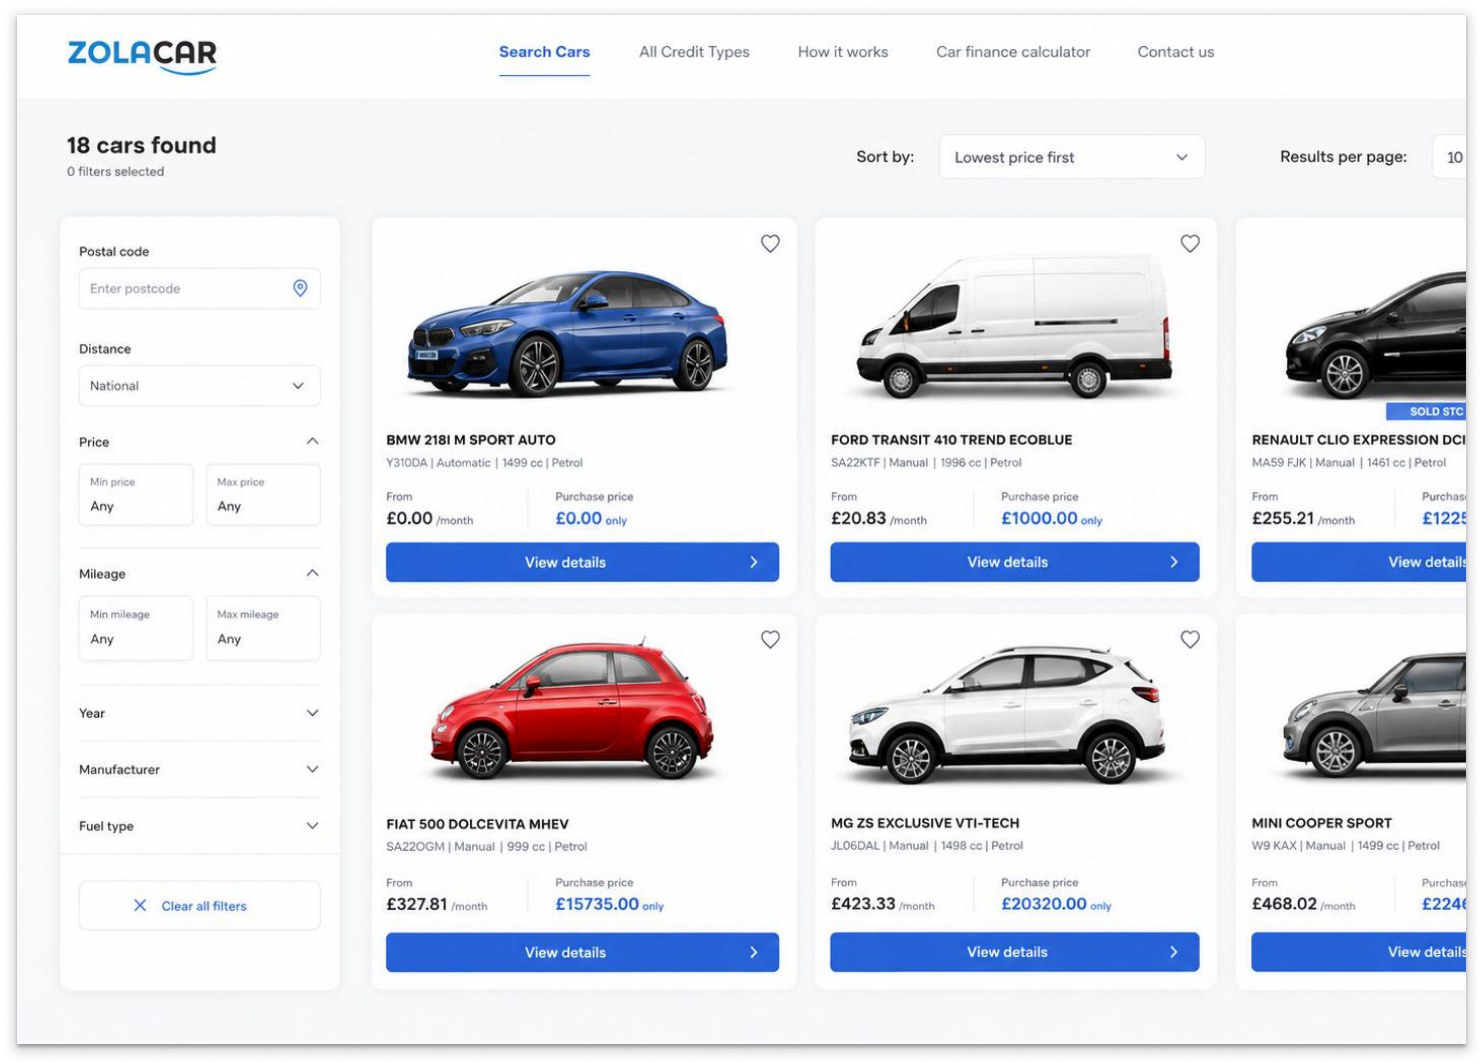The image size is (1480, 1064).
Task: Open the Sort by Lowest price first dropdown
Action: [1072, 157]
